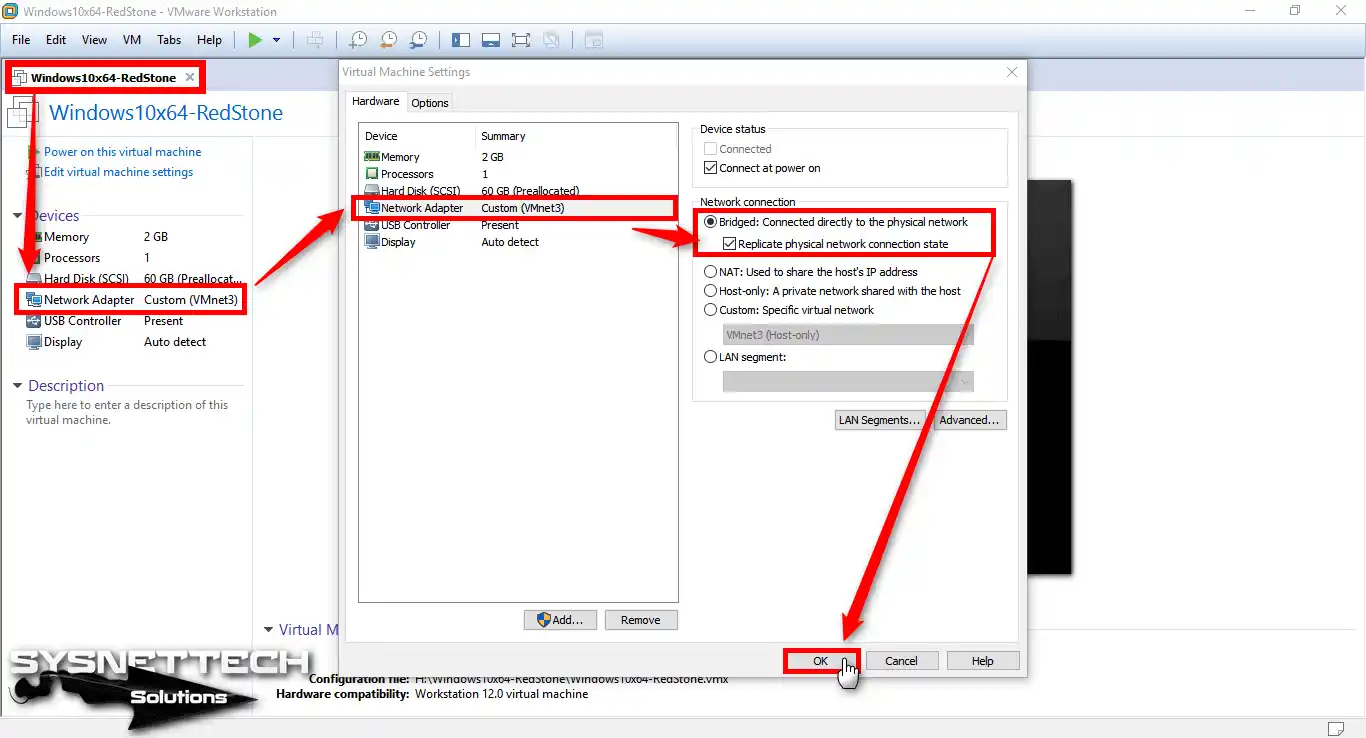Screen dimensions: 1366x738
Task: Click USB Controller under Devices in main window
Action: point(82,321)
